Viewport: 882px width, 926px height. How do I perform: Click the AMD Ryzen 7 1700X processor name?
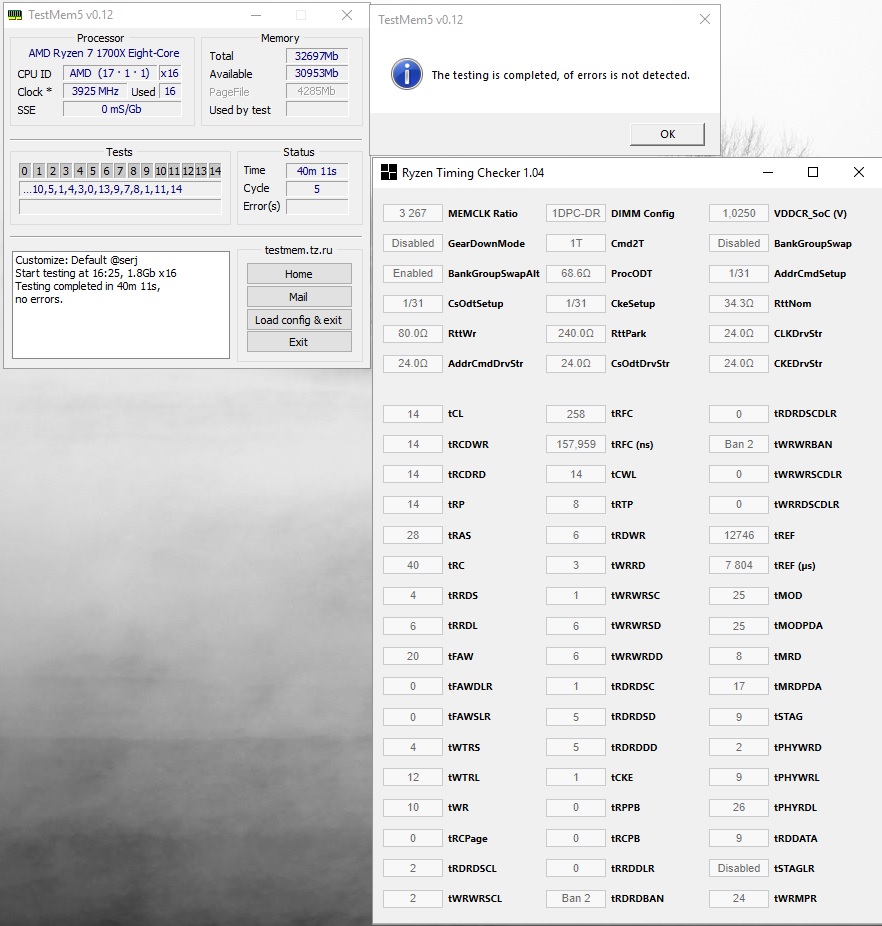tap(104, 53)
